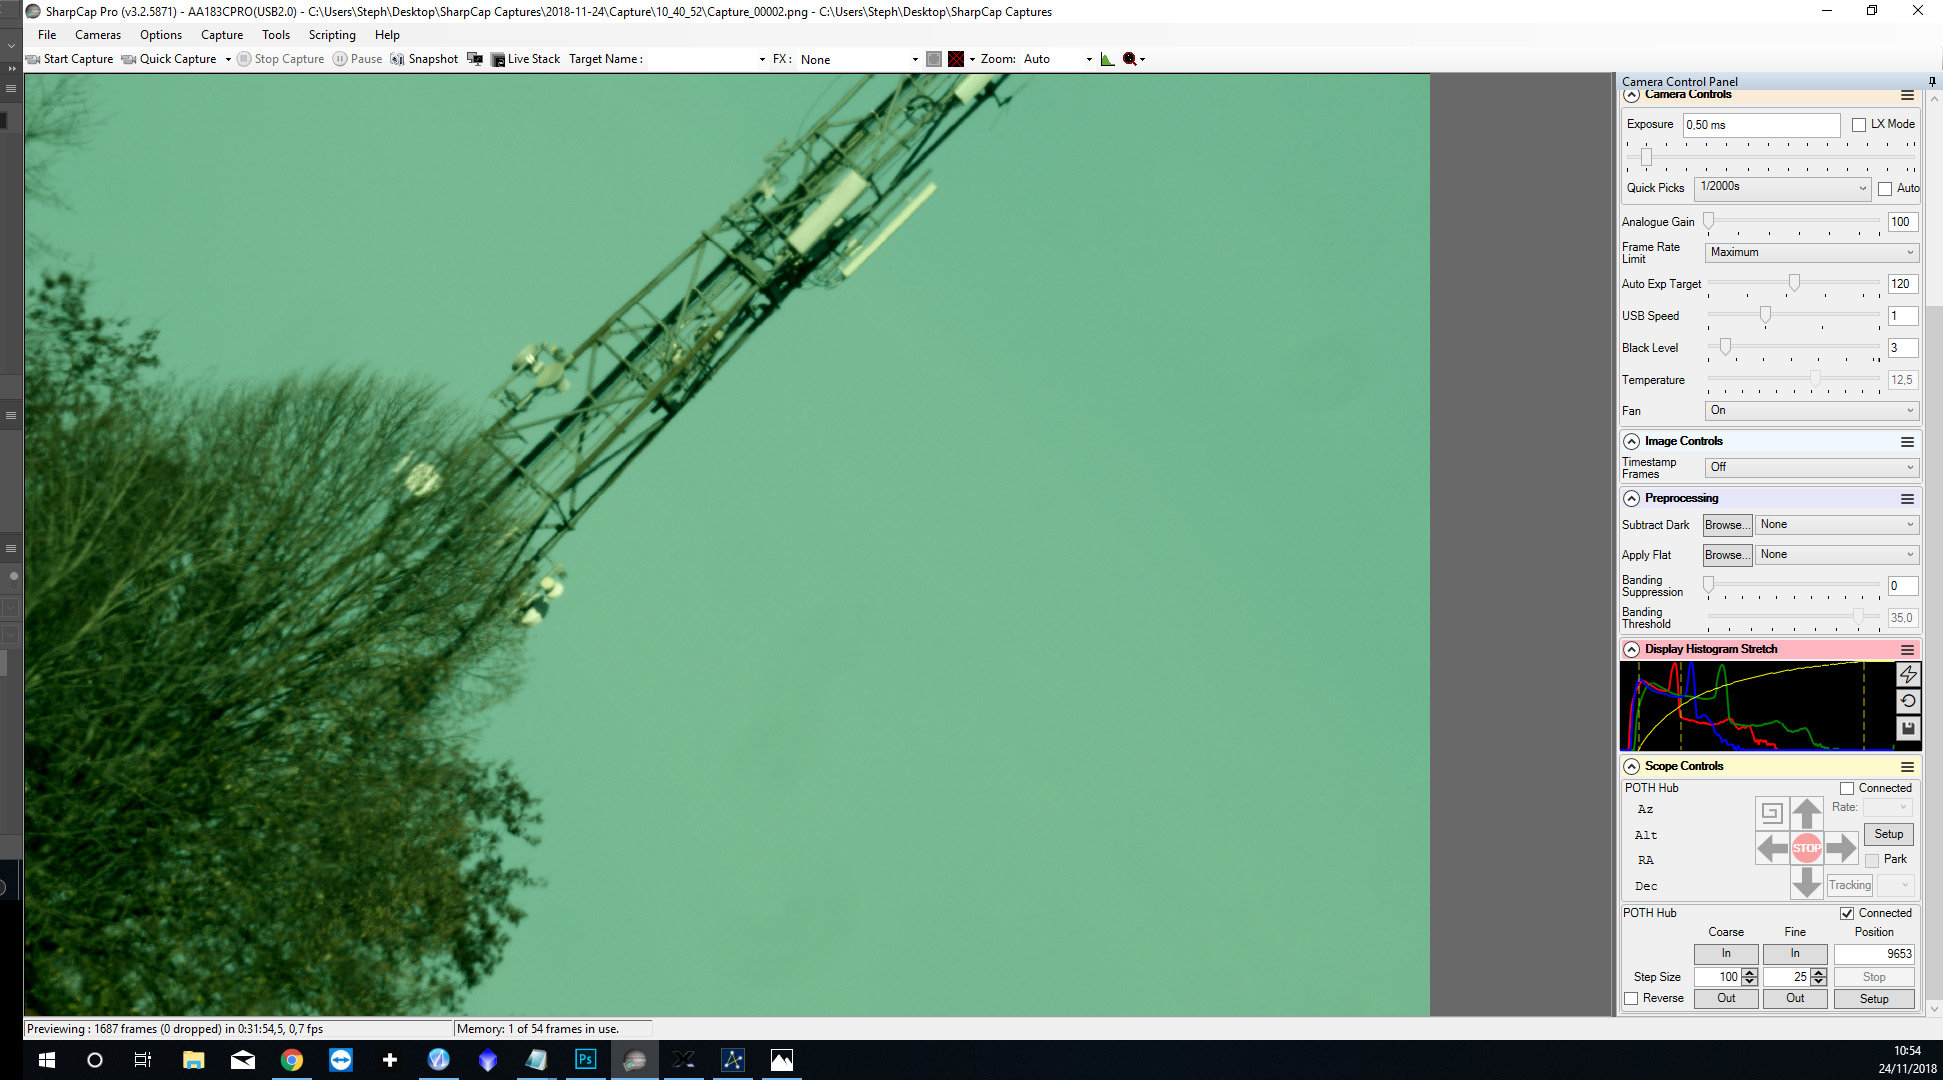The height and width of the screenshot is (1080, 1943).
Task: Open the Cameras menu
Action: 98,35
